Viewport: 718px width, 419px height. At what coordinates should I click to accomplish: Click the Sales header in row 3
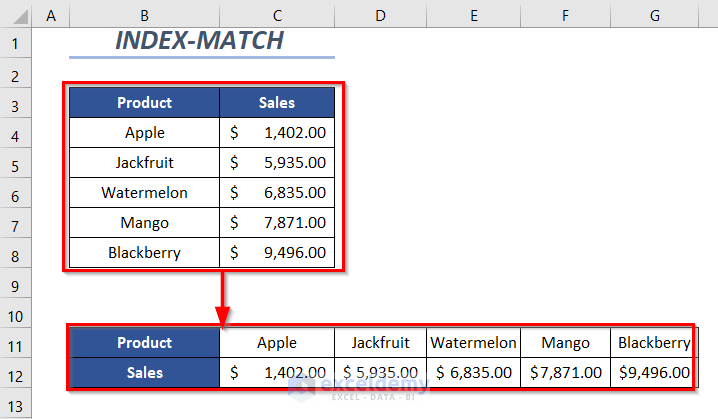tap(277, 102)
